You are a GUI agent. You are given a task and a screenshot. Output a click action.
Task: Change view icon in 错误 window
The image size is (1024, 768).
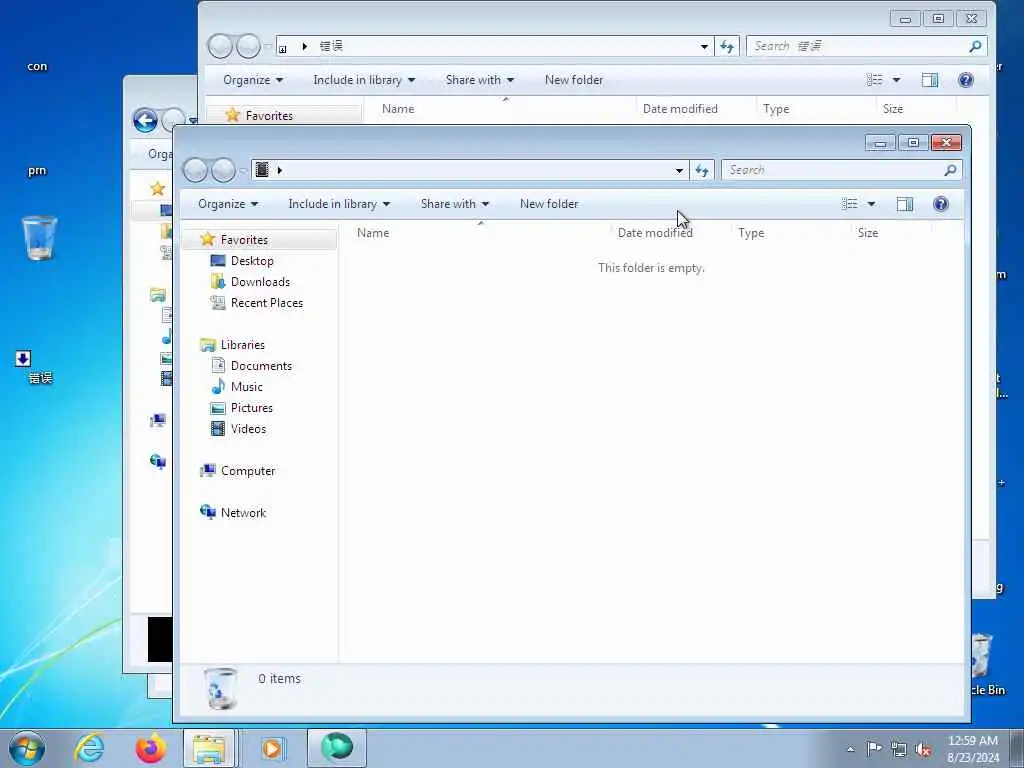[874, 80]
